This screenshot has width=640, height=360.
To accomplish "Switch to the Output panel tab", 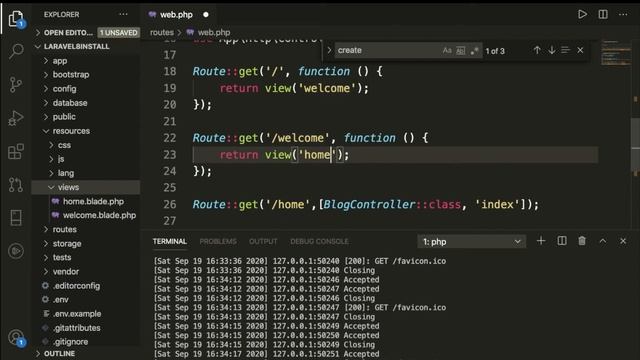I will click(x=263, y=241).
